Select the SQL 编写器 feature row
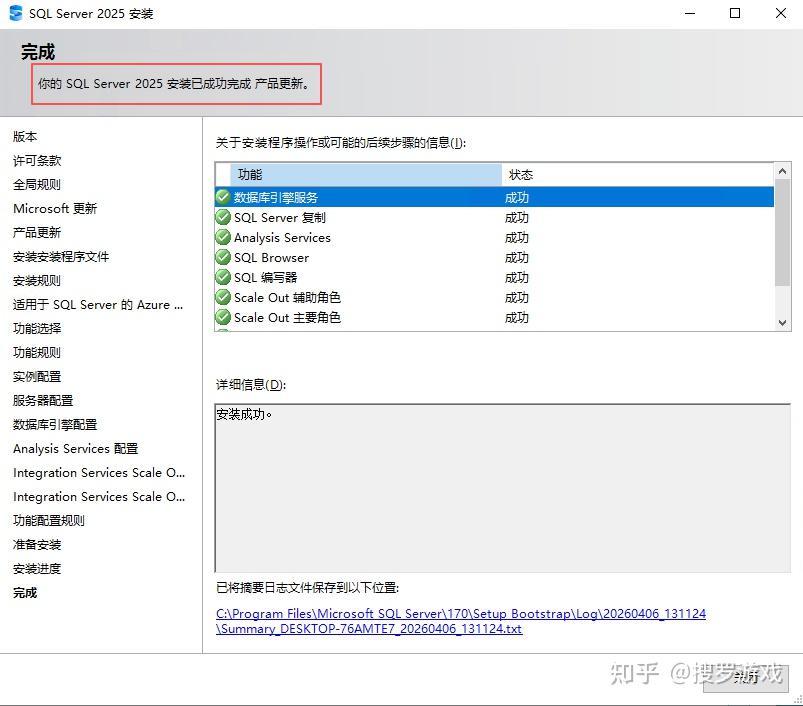Screen dimensions: 803x706 tap(494, 277)
